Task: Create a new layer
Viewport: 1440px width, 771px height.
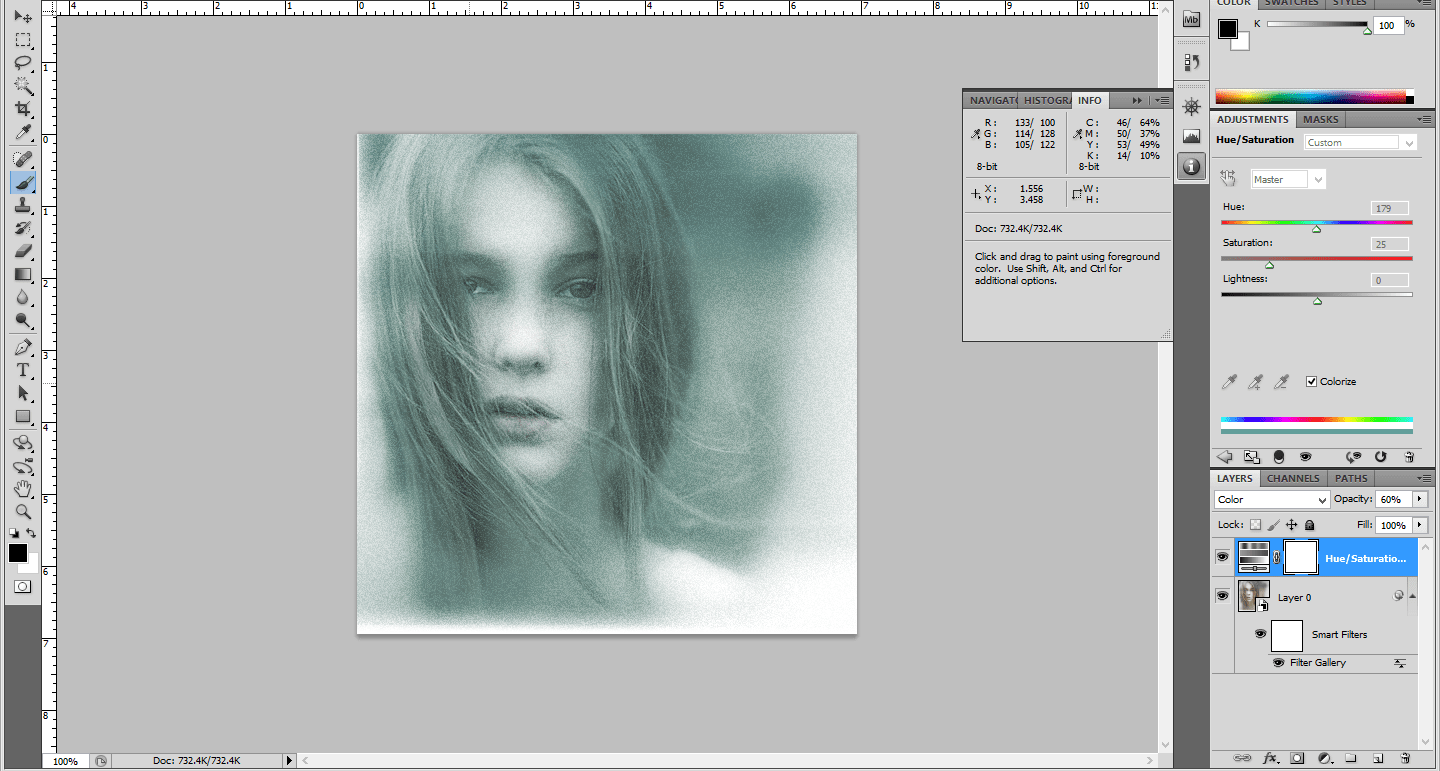Action: pyautogui.click(x=1377, y=758)
